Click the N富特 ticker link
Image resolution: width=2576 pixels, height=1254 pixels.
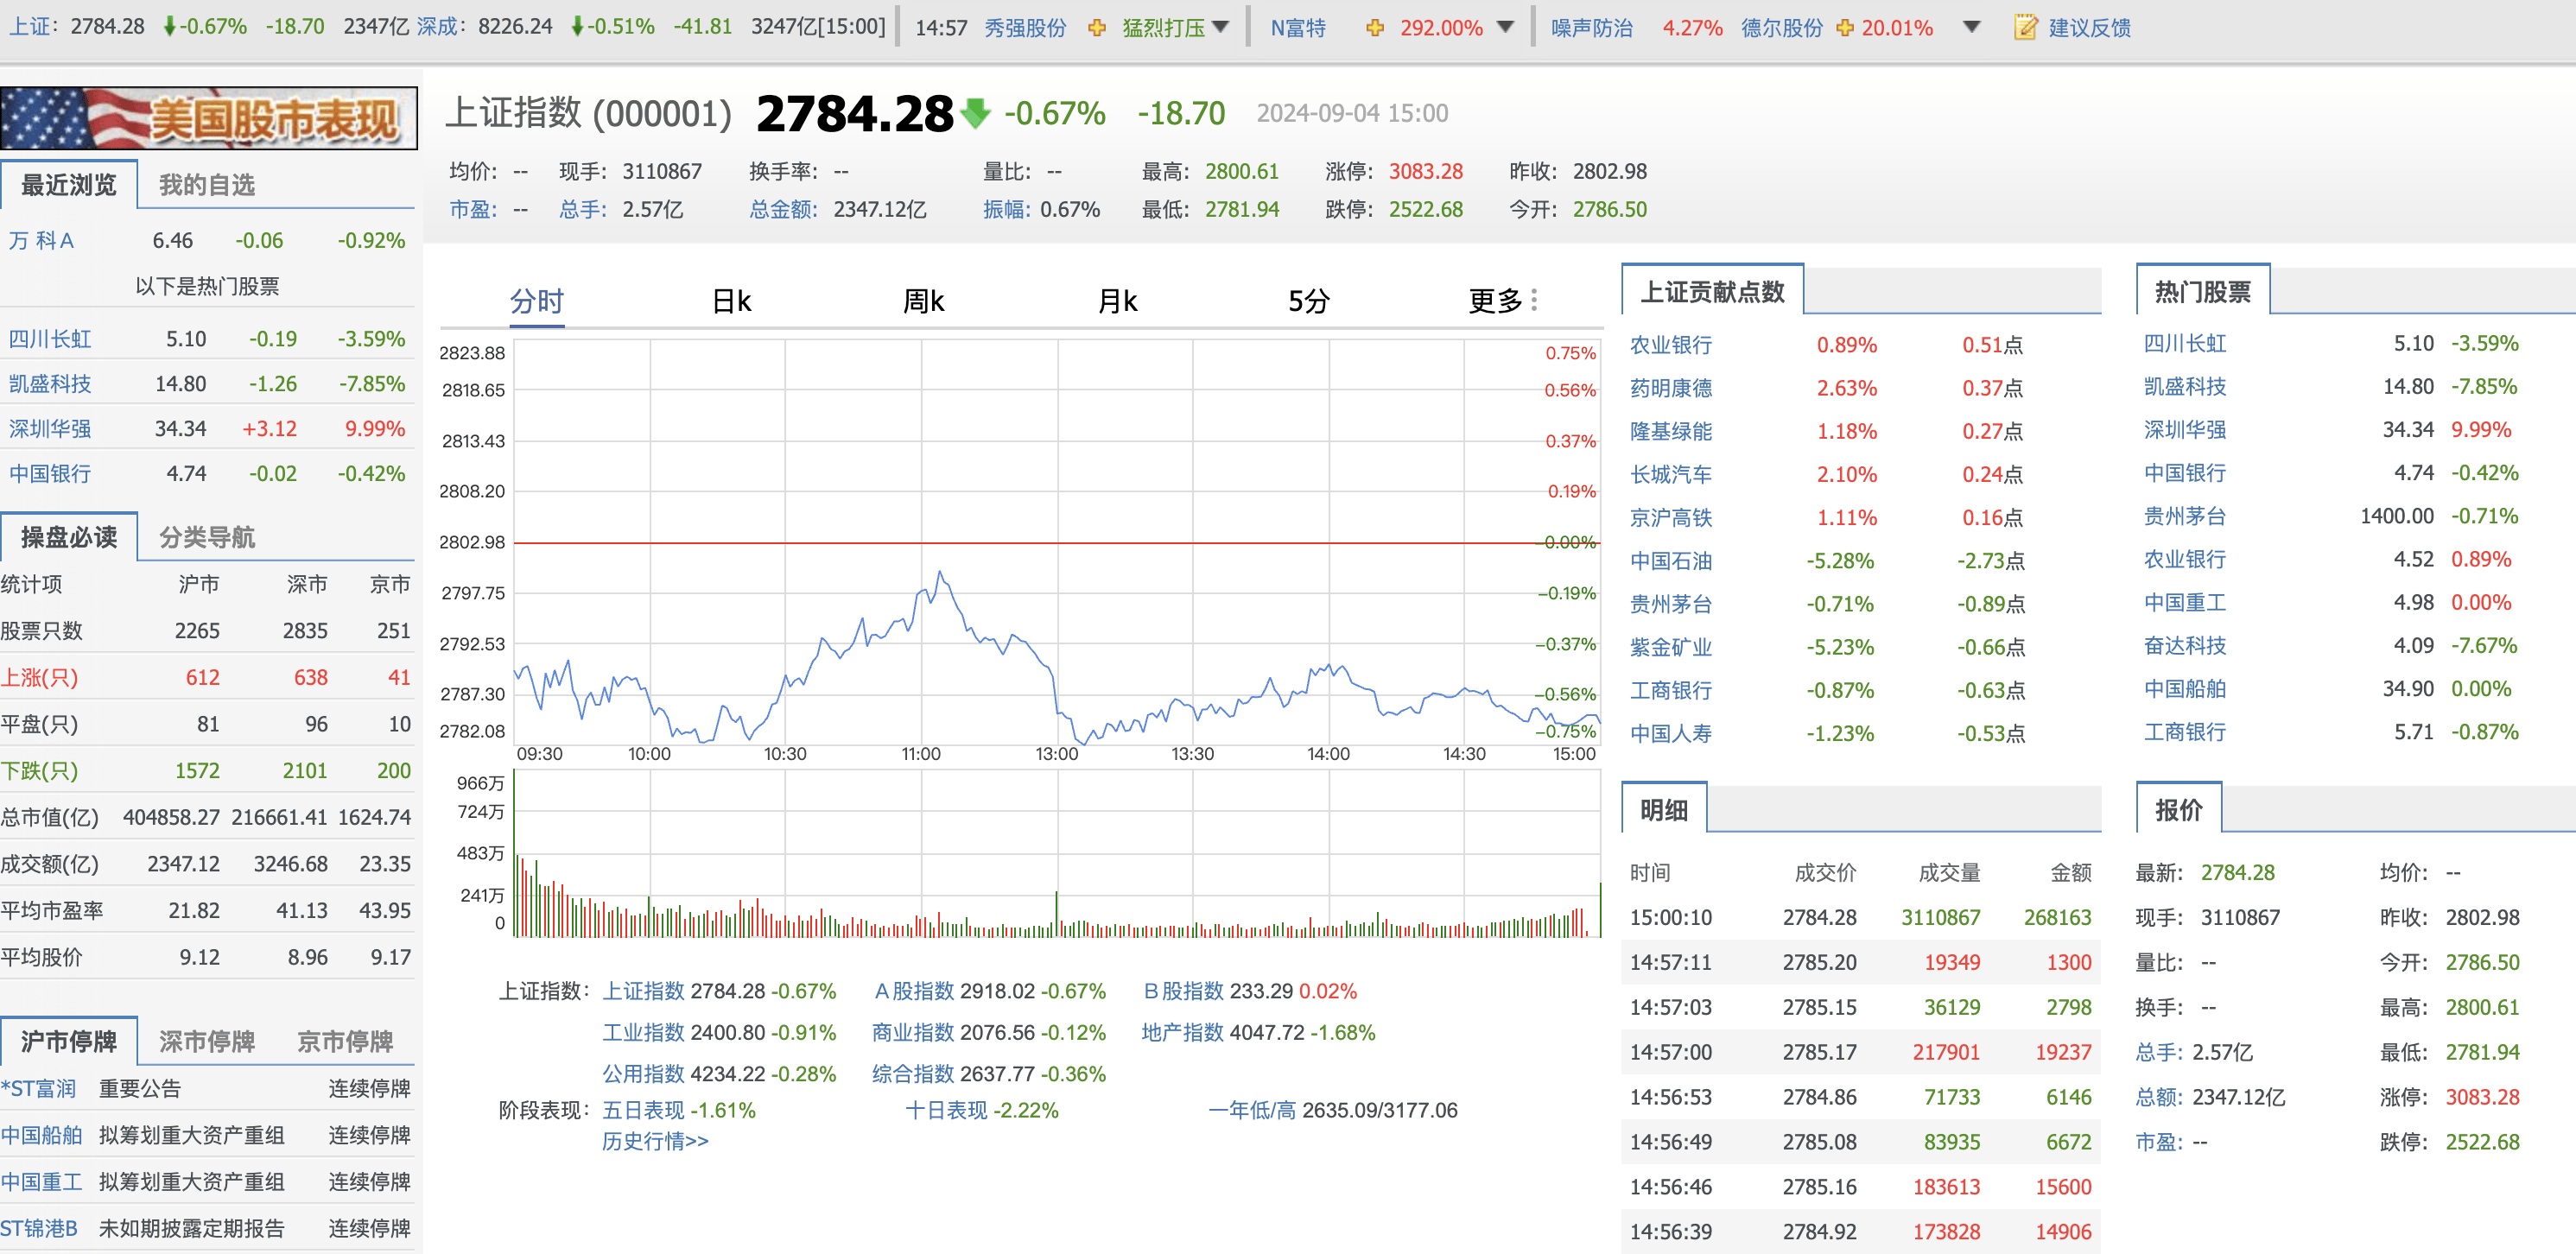coord(1298,28)
